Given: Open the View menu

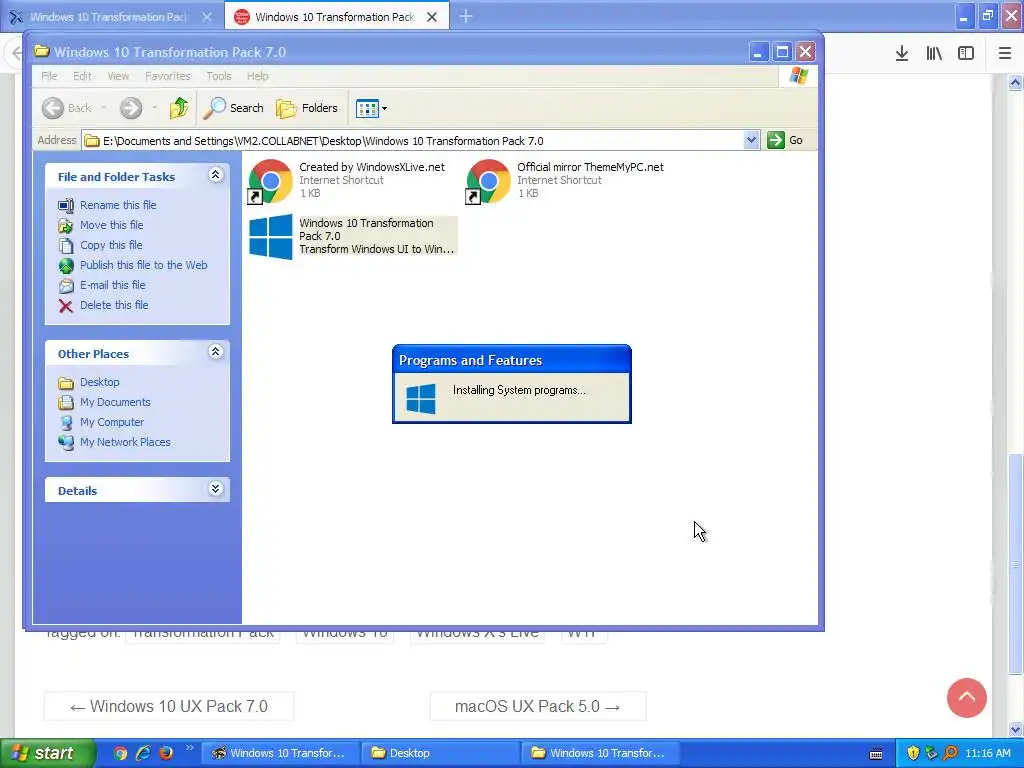Looking at the screenshot, I should 118,76.
